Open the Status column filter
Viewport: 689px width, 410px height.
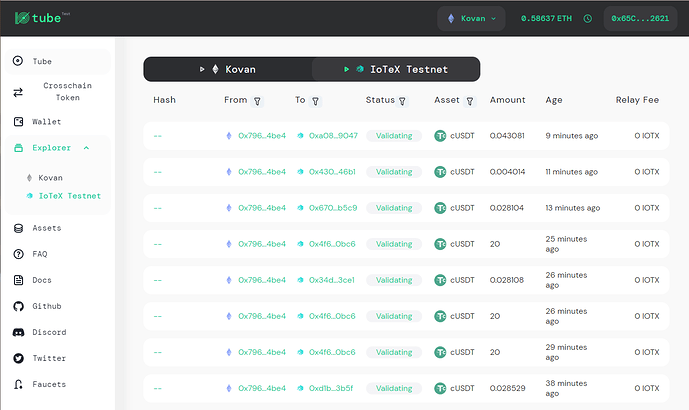402,102
